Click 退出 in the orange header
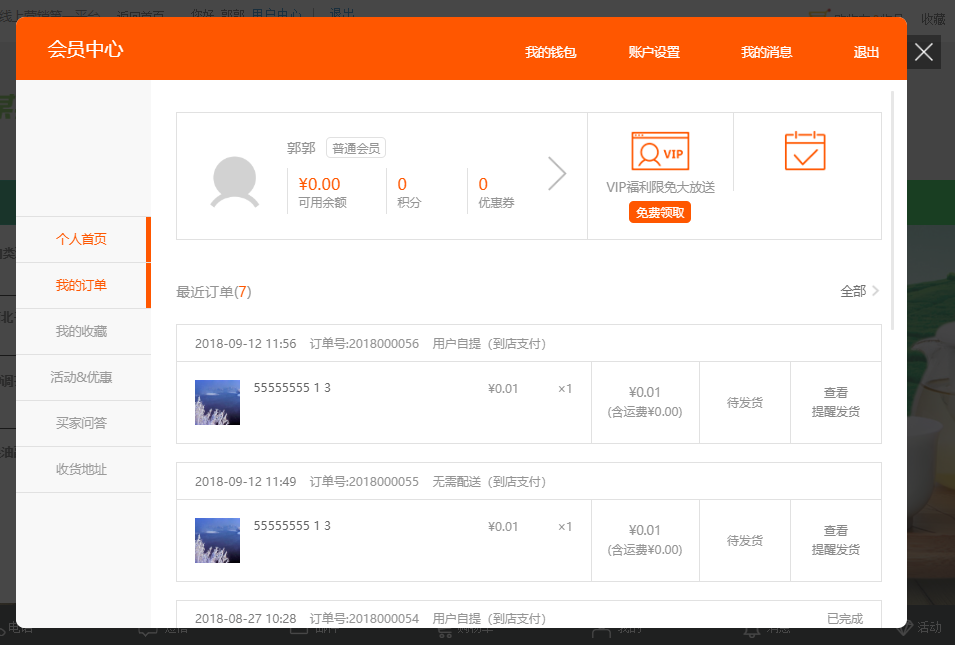The height and width of the screenshot is (645, 955). pos(866,52)
